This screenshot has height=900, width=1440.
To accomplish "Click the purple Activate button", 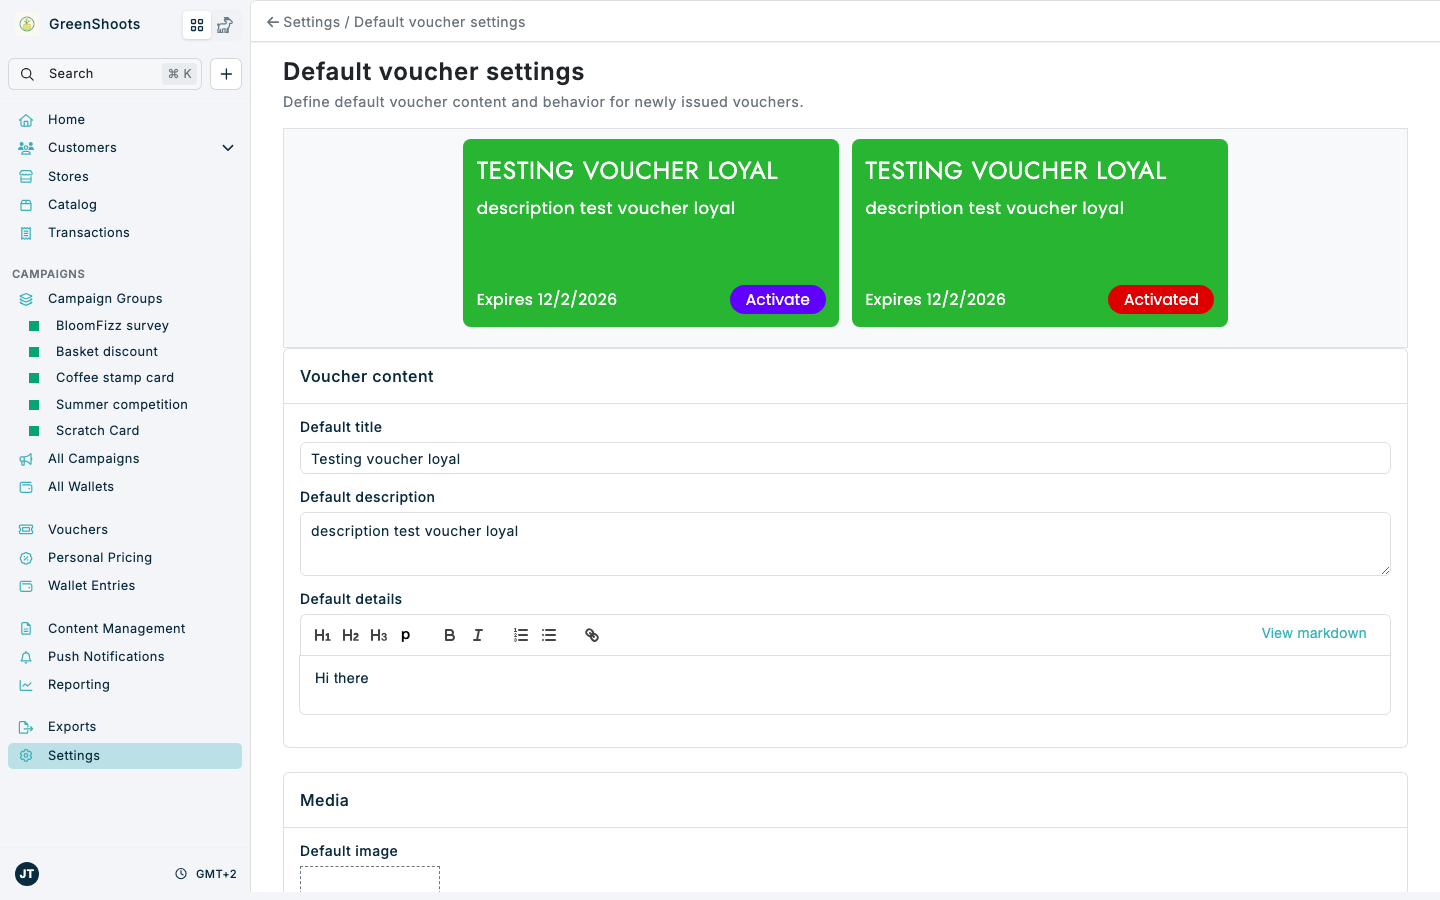I will tap(778, 300).
